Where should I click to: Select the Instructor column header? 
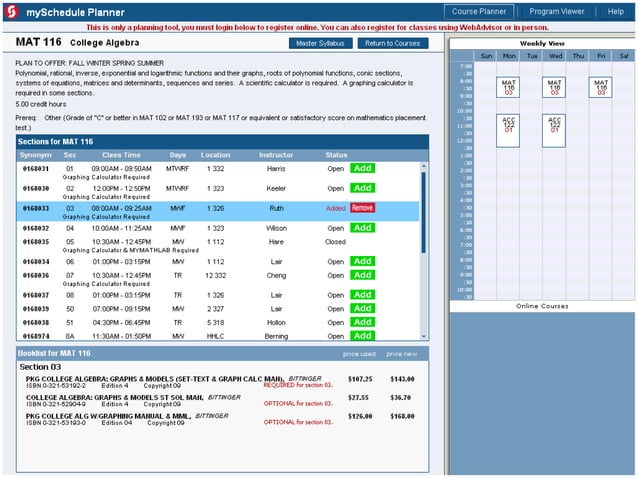(276, 155)
